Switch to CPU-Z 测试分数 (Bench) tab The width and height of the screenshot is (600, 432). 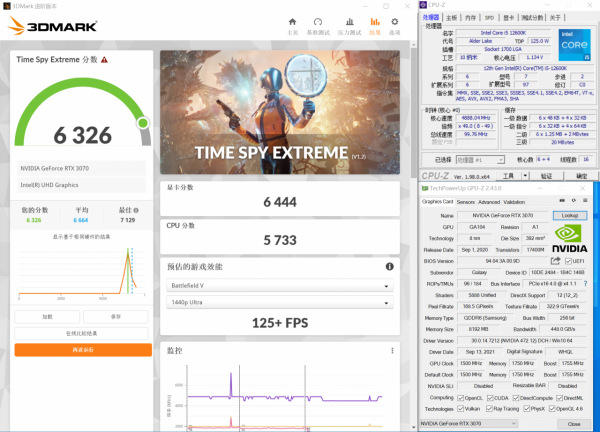pos(532,18)
